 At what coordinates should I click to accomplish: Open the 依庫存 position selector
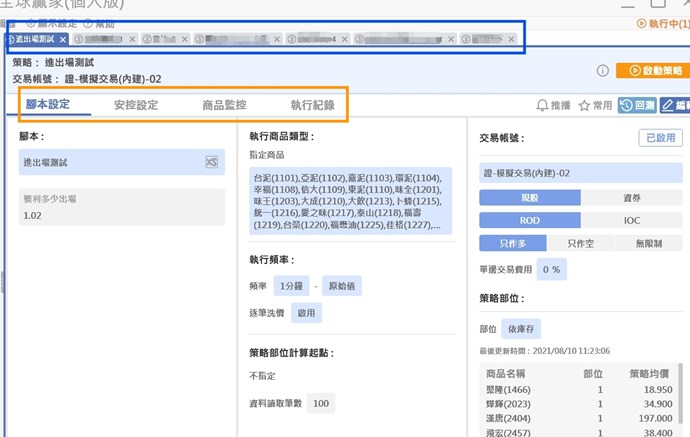click(520, 328)
